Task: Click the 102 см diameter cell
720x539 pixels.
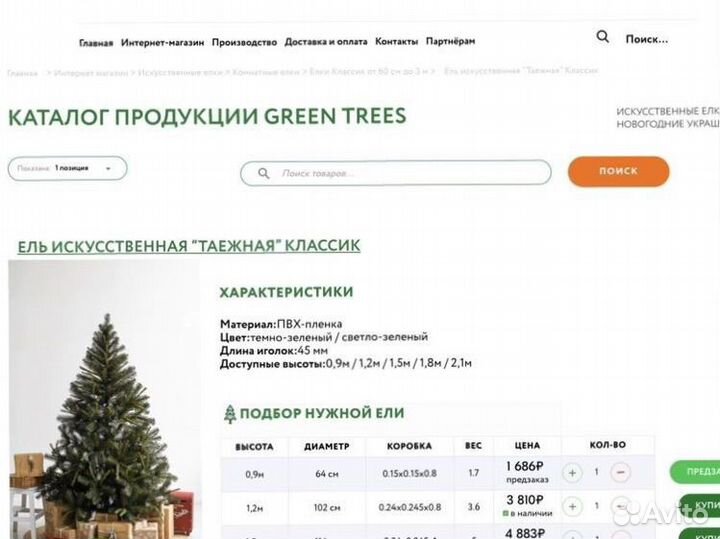Action: click(x=327, y=507)
